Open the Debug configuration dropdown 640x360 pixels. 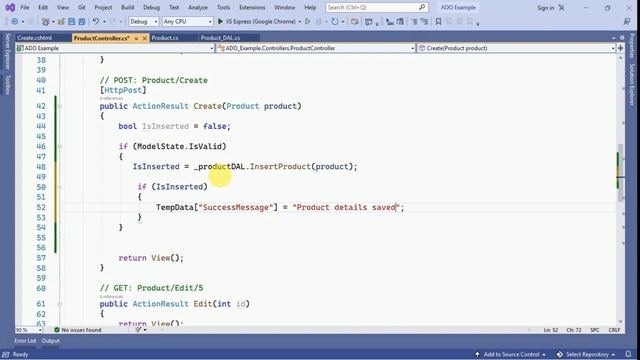point(144,21)
